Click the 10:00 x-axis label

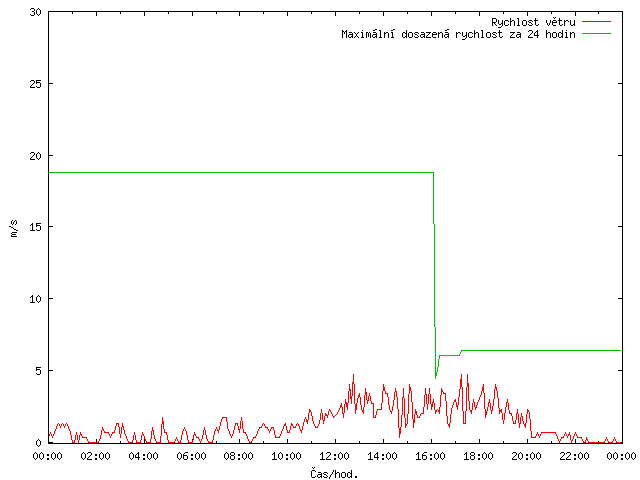pyautogui.click(x=287, y=456)
